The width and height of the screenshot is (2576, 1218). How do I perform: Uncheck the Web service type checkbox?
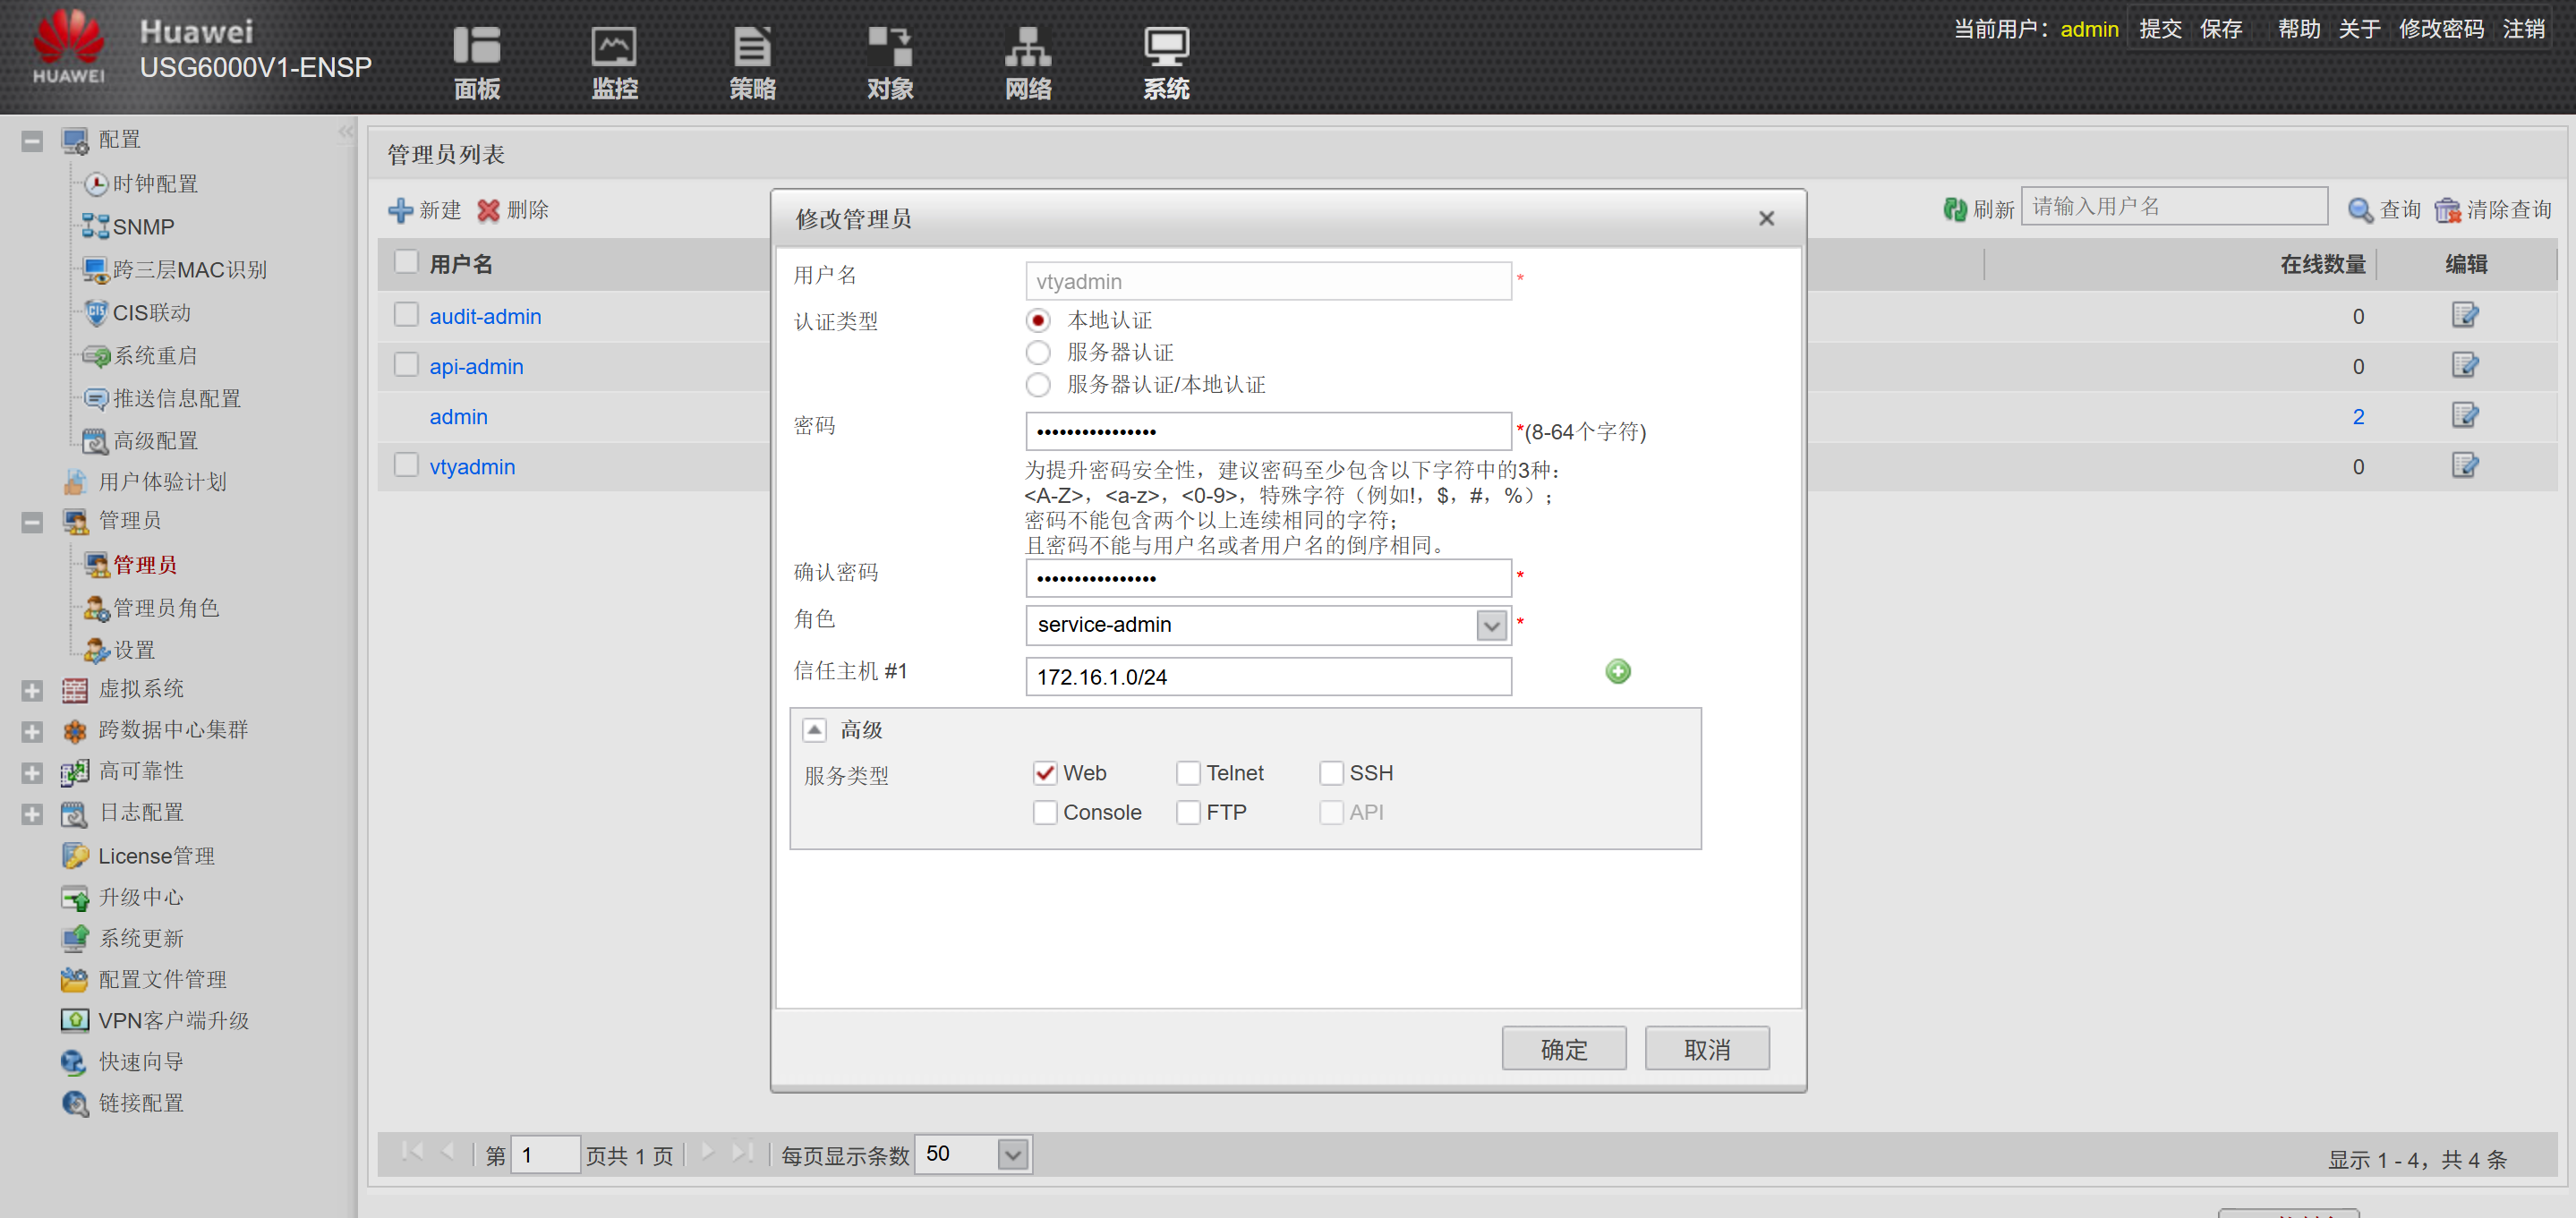click(1044, 773)
